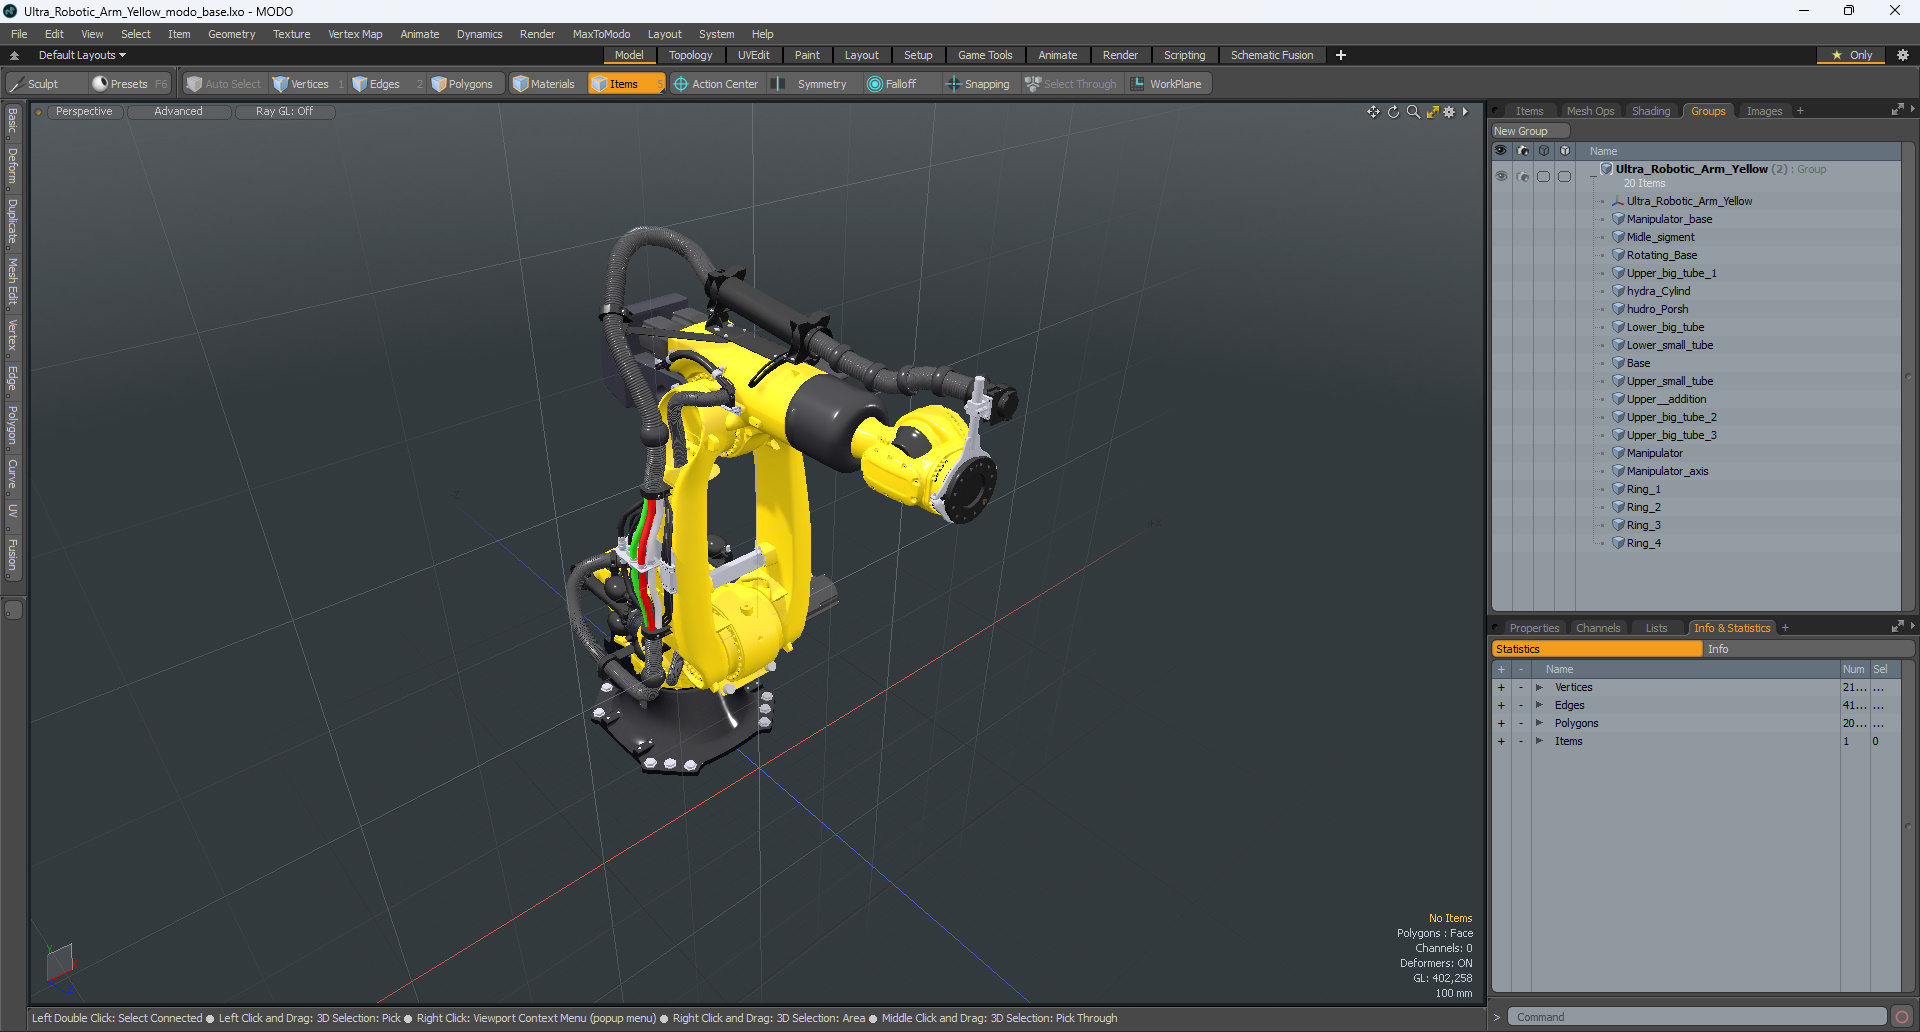This screenshot has width=1920, height=1032.
Task: Add a new layout tab with plus
Action: [1341, 55]
